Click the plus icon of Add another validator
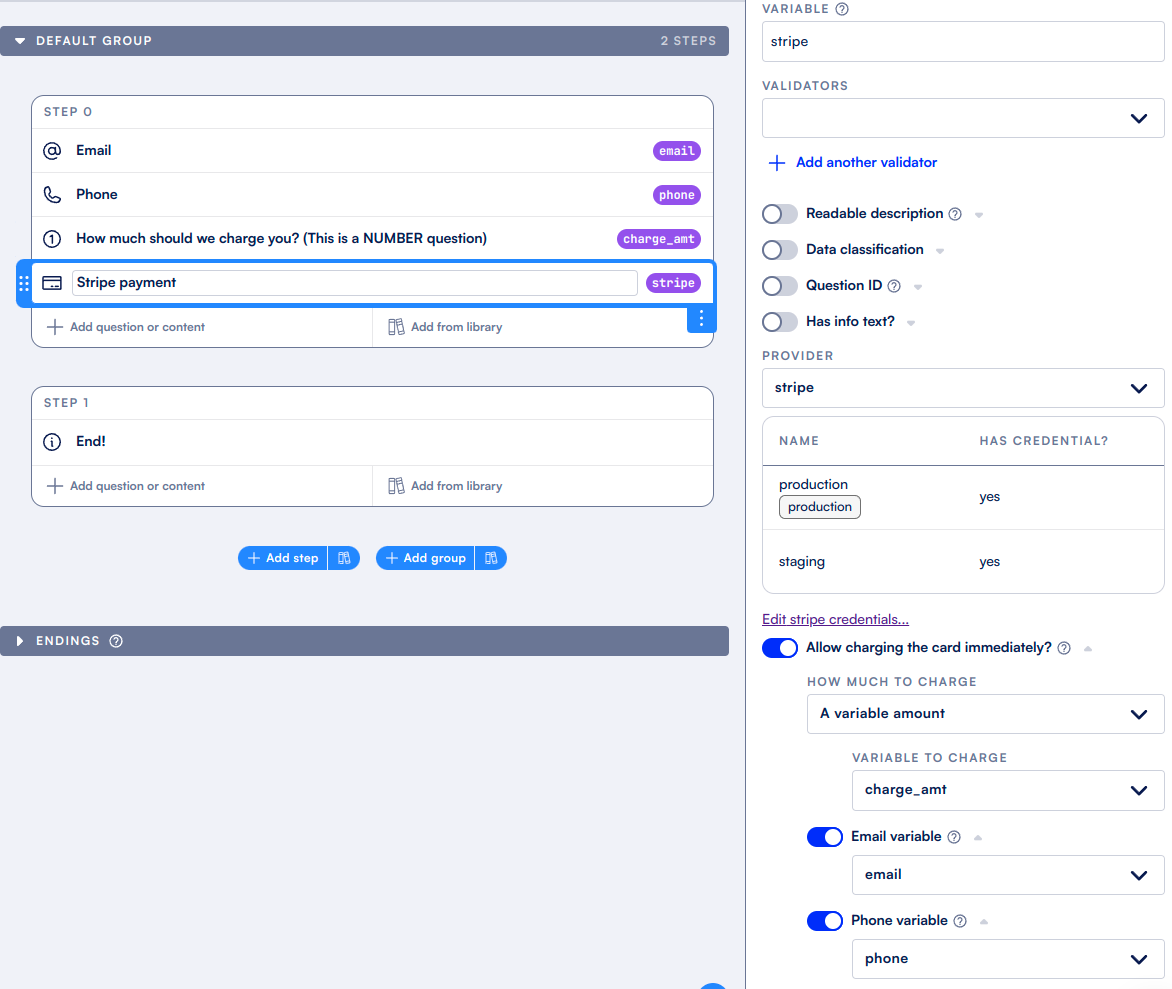The image size is (1172, 989). 777,163
